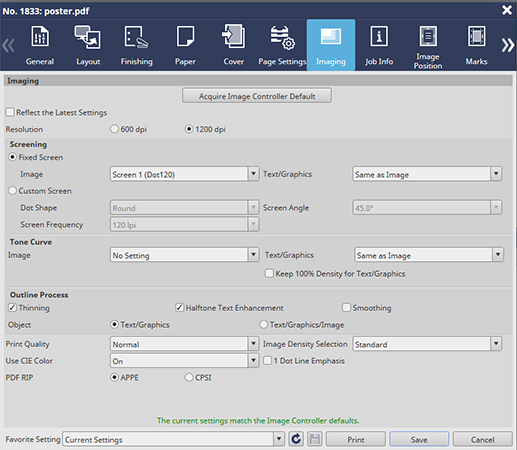Open Page Settings gear icon

(x=282, y=38)
